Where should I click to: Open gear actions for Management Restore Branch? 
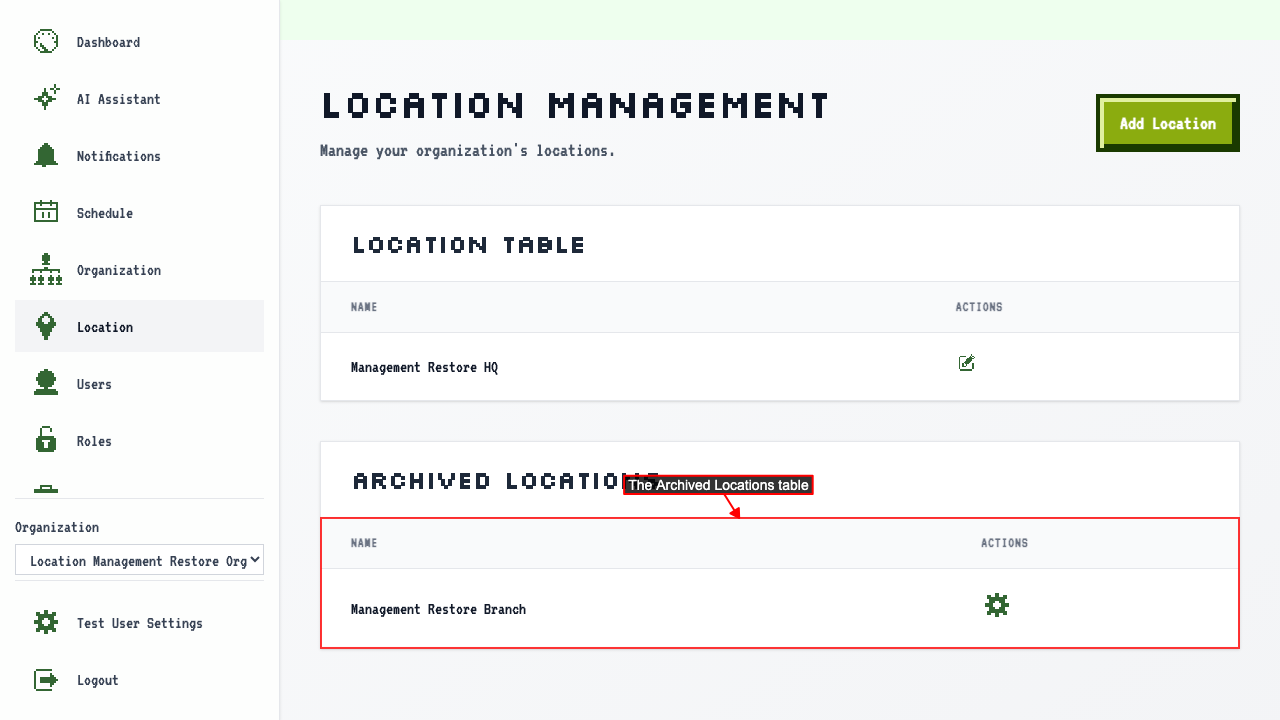(x=997, y=605)
